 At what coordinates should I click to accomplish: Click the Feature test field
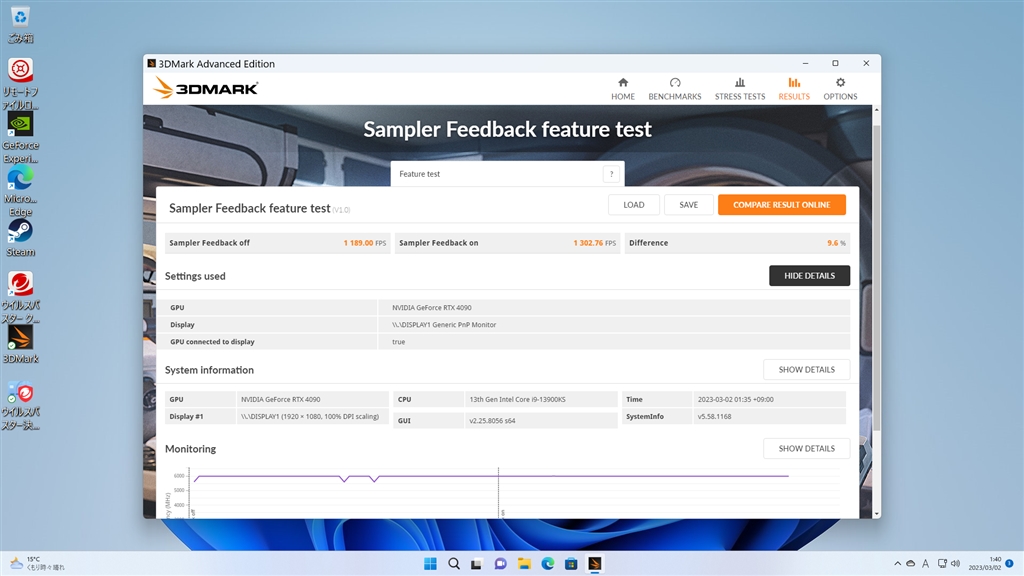(x=507, y=174)
